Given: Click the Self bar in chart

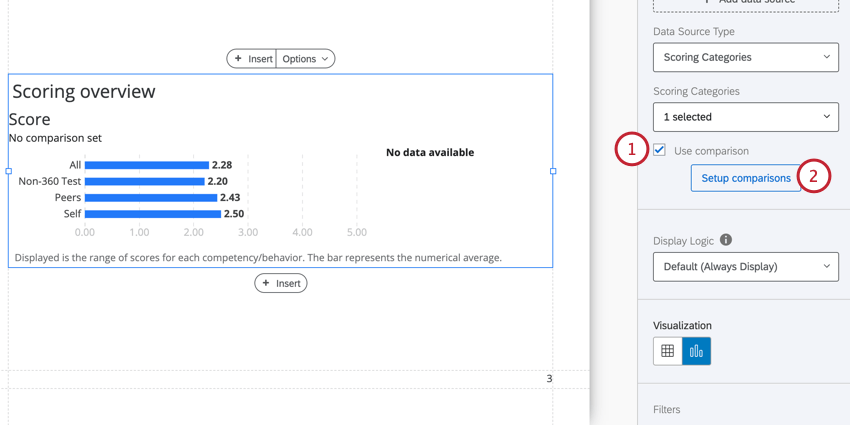Looking at the screenshot, I should pyautogui.click(x=152, y=213).
